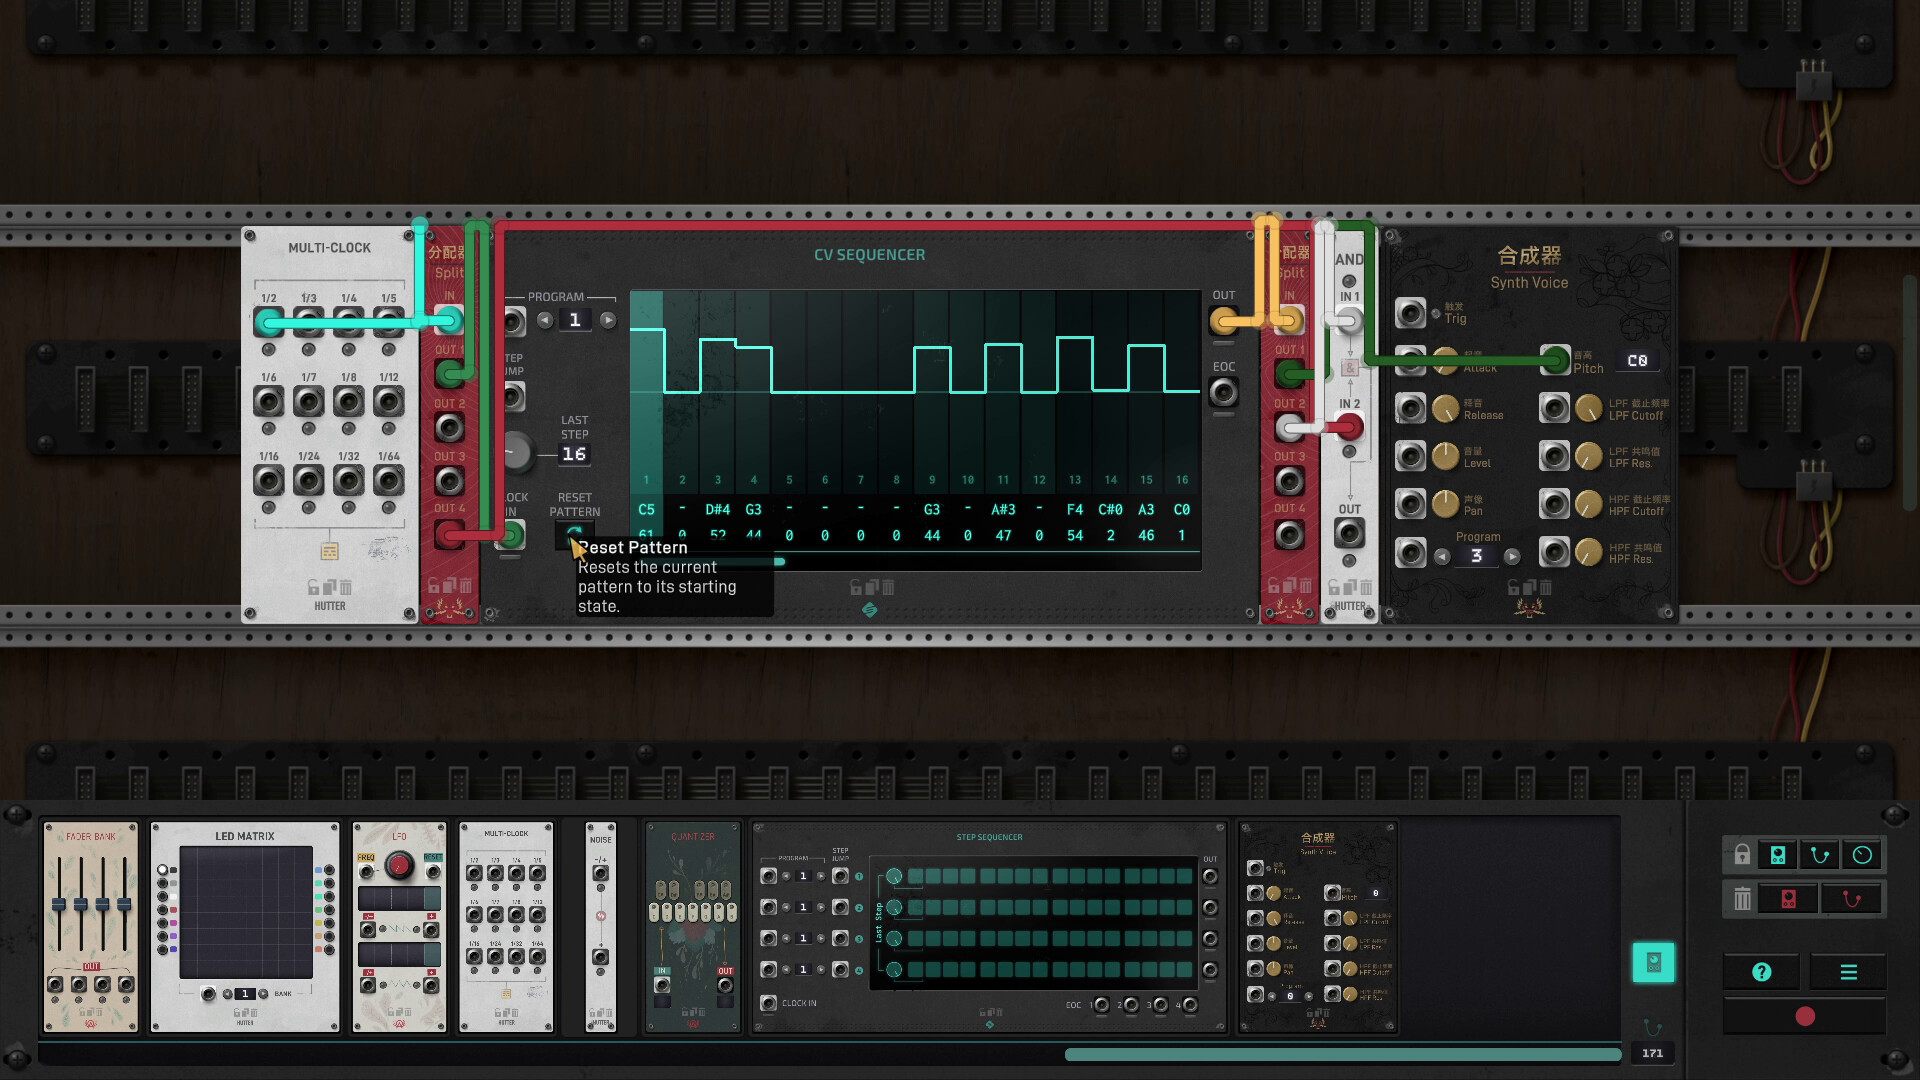Click a Program increment arrow on the Step Sequencer
The height and width of the screenshot is (1080, 1920).
click(821, 876)
